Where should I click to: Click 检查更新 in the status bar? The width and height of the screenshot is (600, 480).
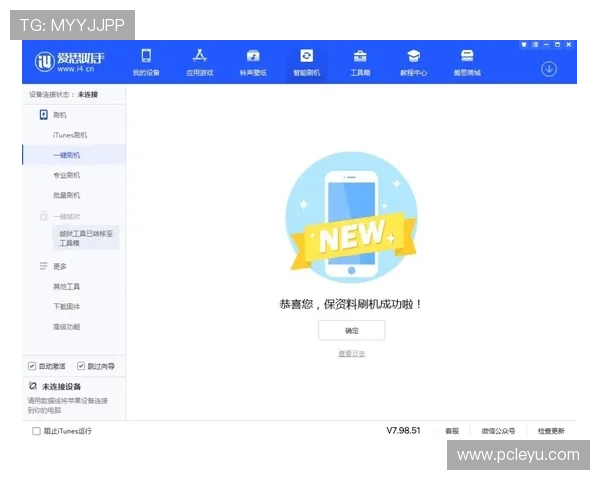[x=551, y=431]
